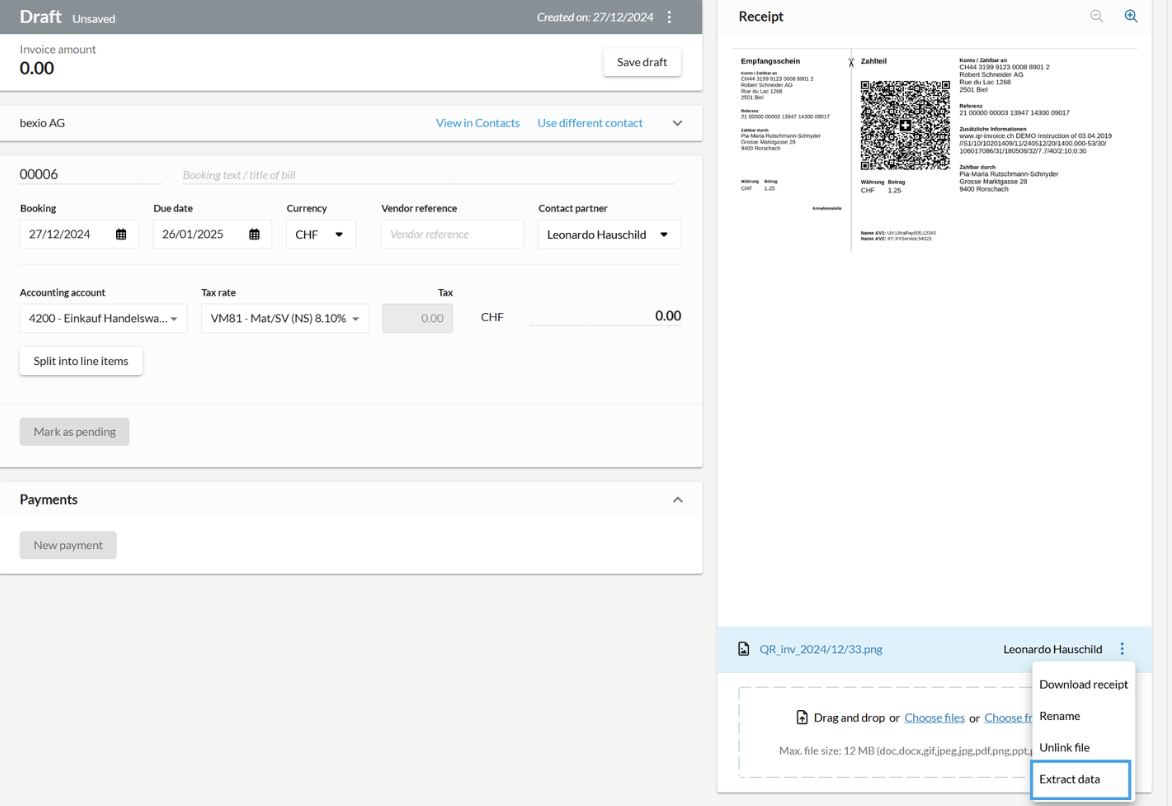Choose Download receipt from the menu
This screenshot has height=806, width=1172.
tap(1083, 685)
